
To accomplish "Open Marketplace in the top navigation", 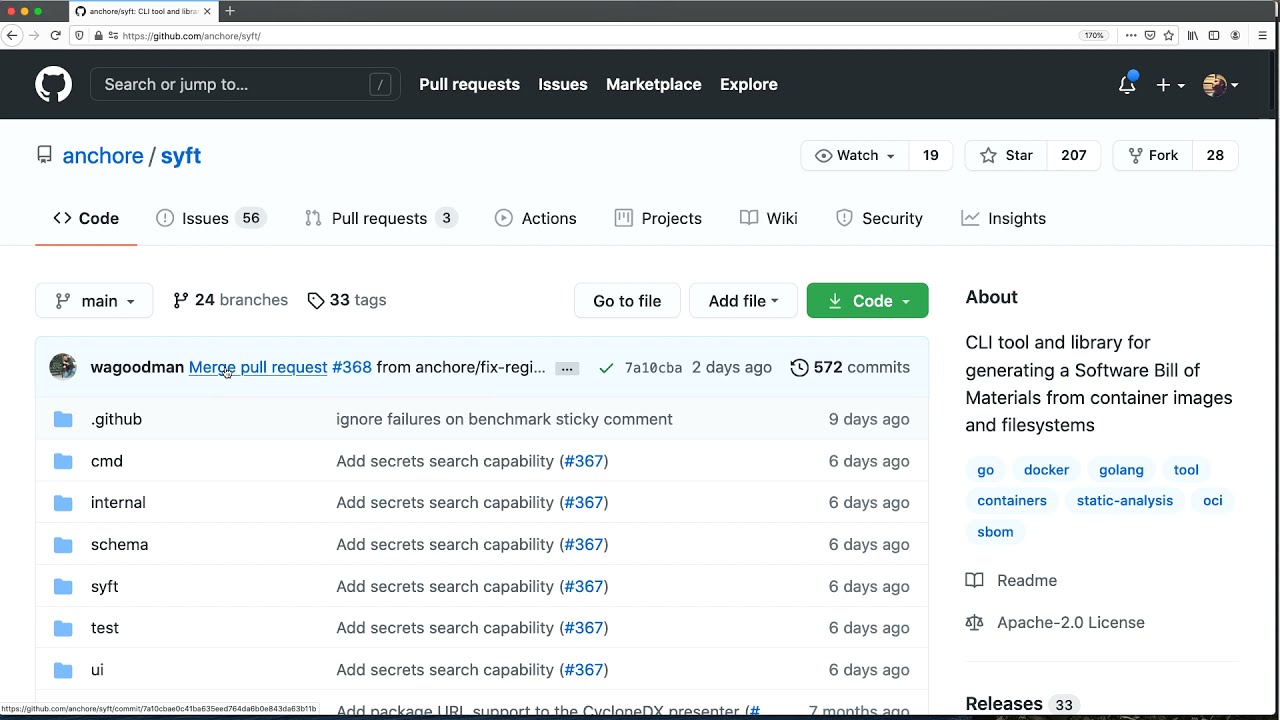I will tap(653, 85).
